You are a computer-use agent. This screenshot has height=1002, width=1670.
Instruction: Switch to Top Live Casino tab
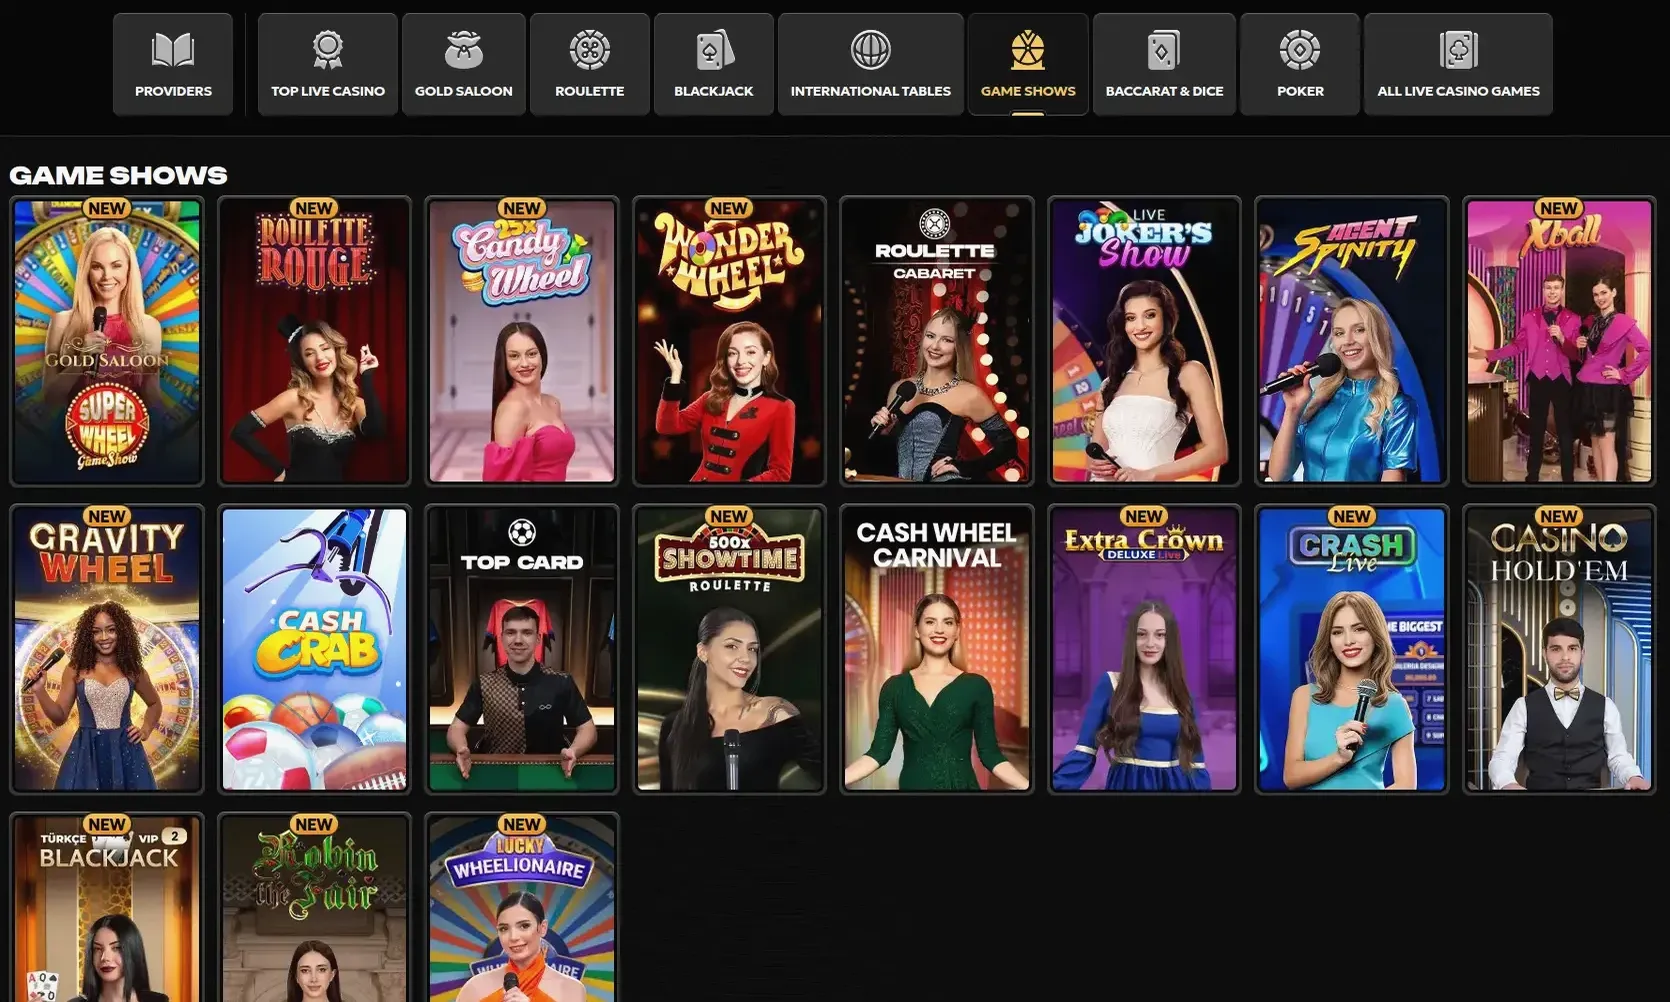[x=328, y=64]
